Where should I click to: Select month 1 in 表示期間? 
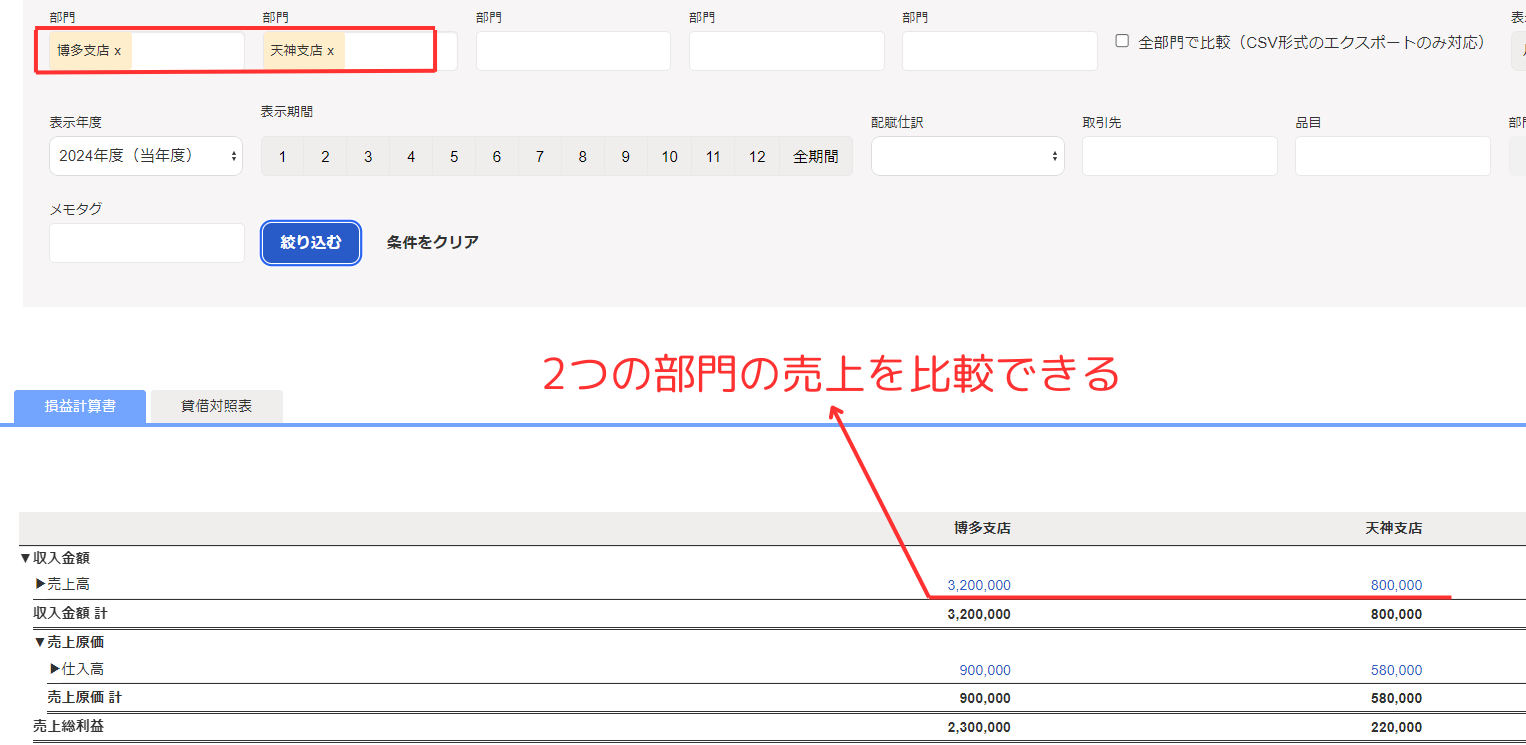pyautogui.click(x=283, y=157)
